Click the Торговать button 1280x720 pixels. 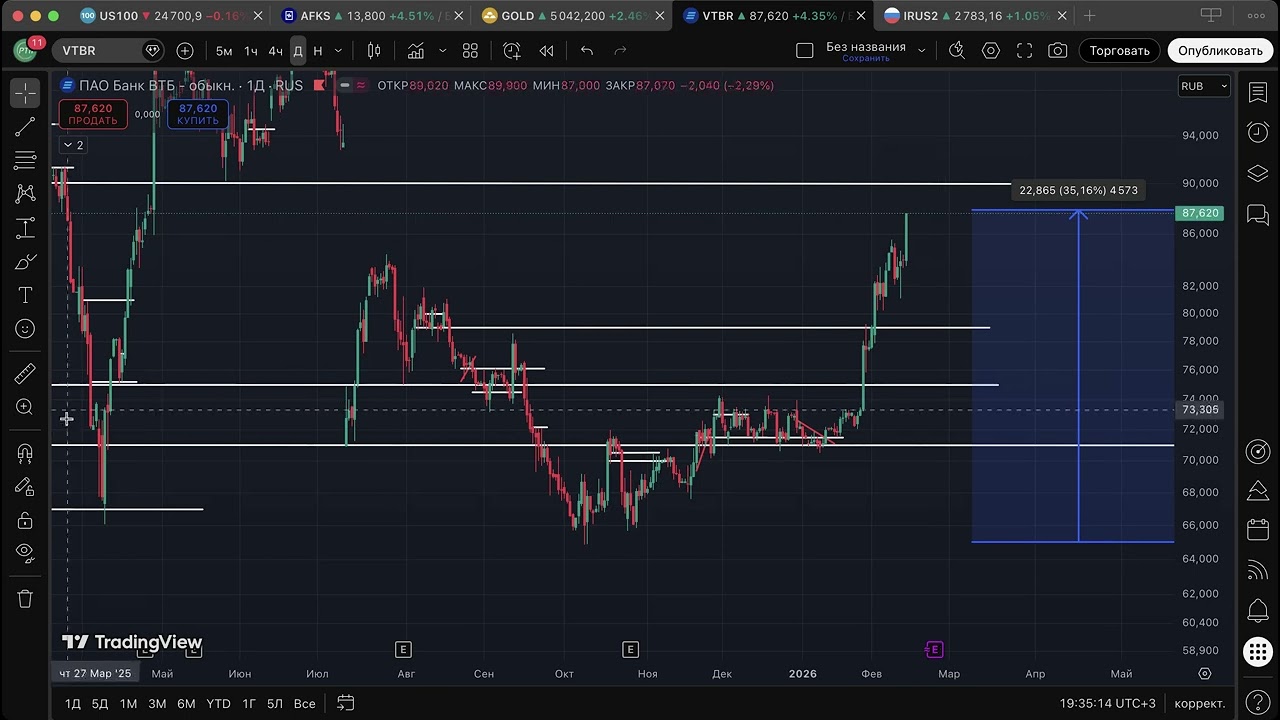(1119, 51)
